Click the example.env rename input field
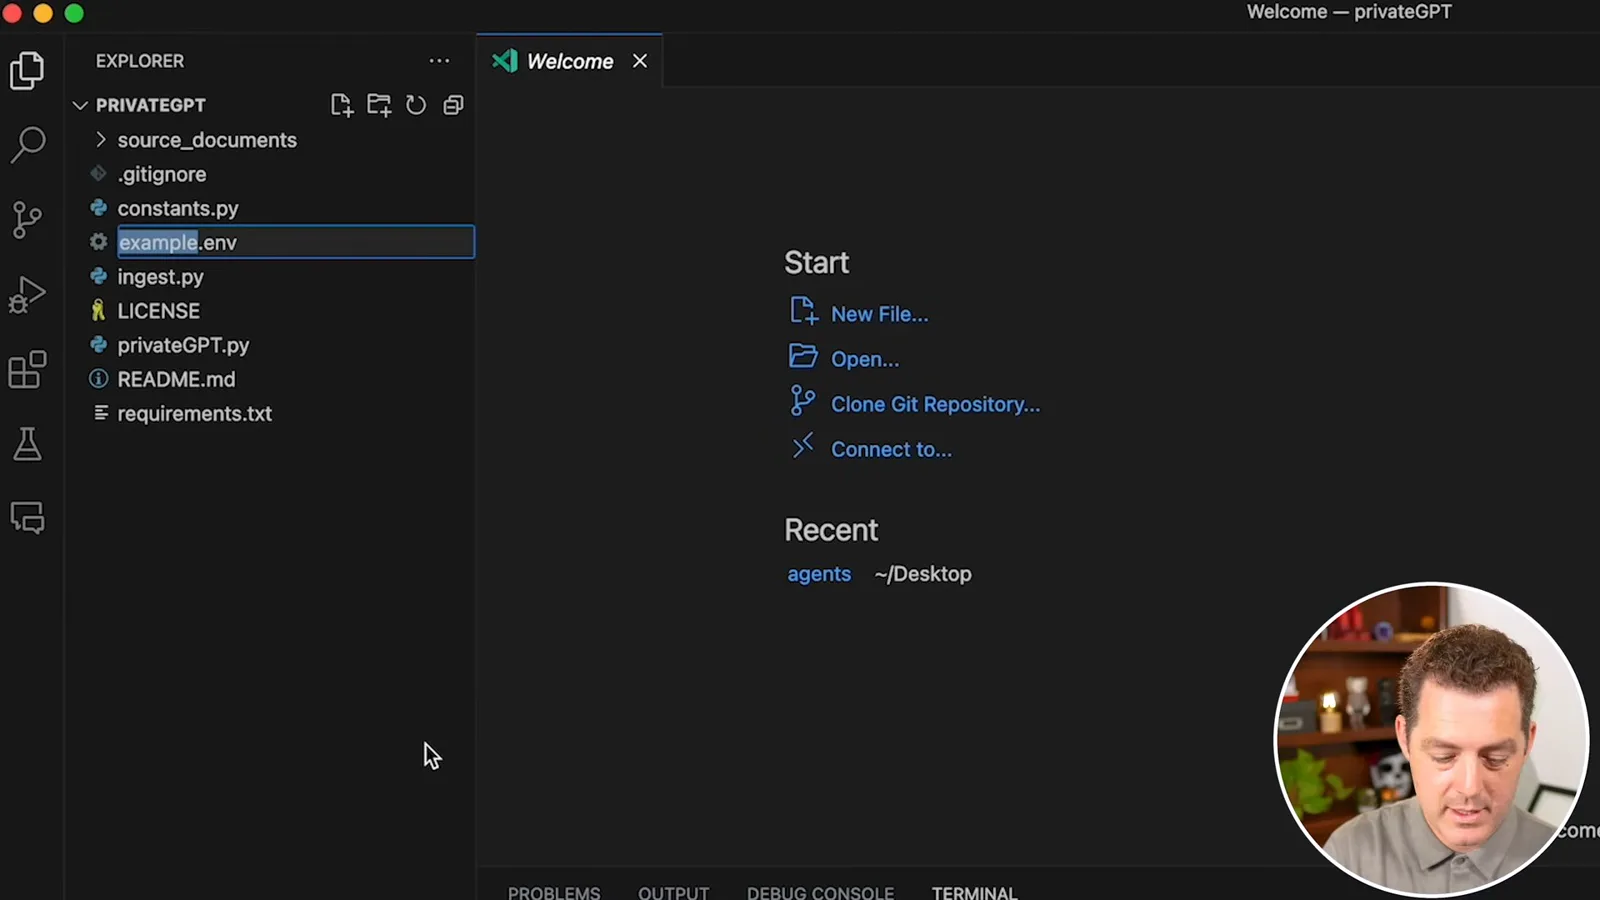Screen dimensions: 1600x900 [296, 242]
